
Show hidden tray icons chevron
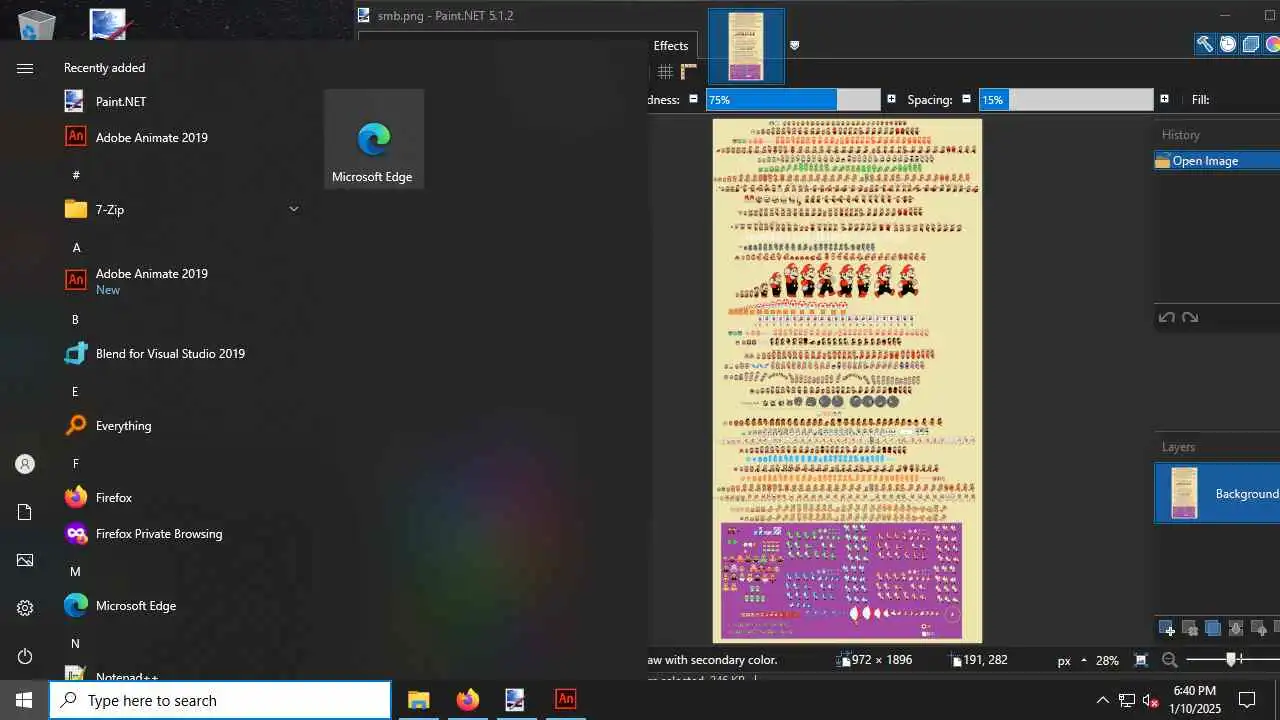pyautogui.click(x=1102, y=700)
